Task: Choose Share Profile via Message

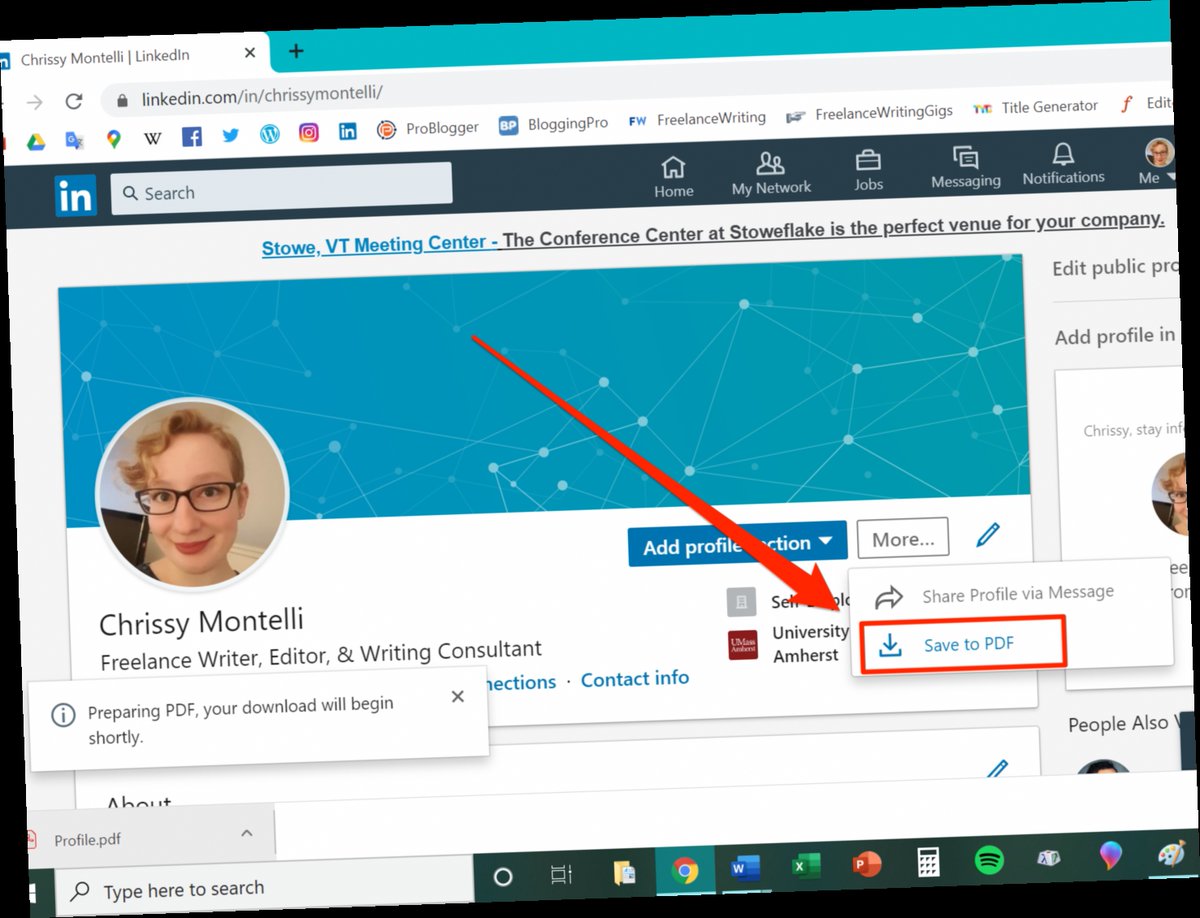Action: point(1017,592)
